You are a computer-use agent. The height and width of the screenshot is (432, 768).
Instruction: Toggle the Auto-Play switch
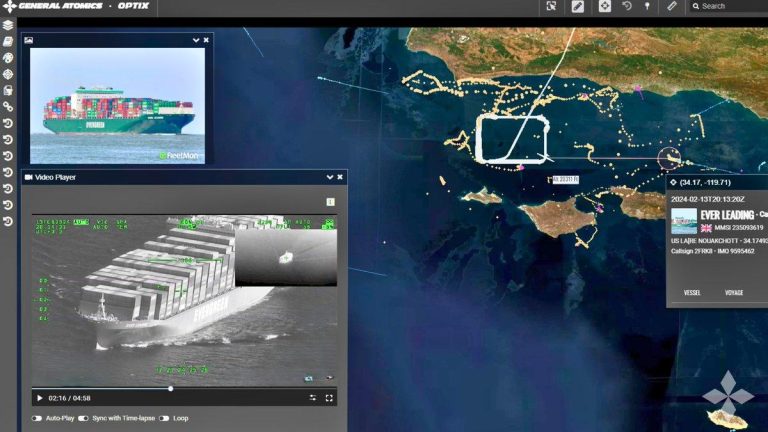[x=37, y=418]
